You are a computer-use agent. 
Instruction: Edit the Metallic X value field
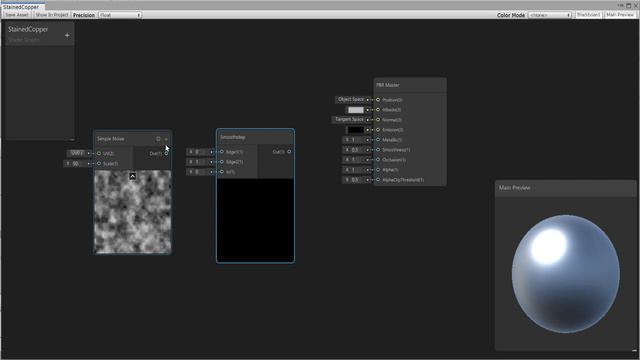click(356, 140)
